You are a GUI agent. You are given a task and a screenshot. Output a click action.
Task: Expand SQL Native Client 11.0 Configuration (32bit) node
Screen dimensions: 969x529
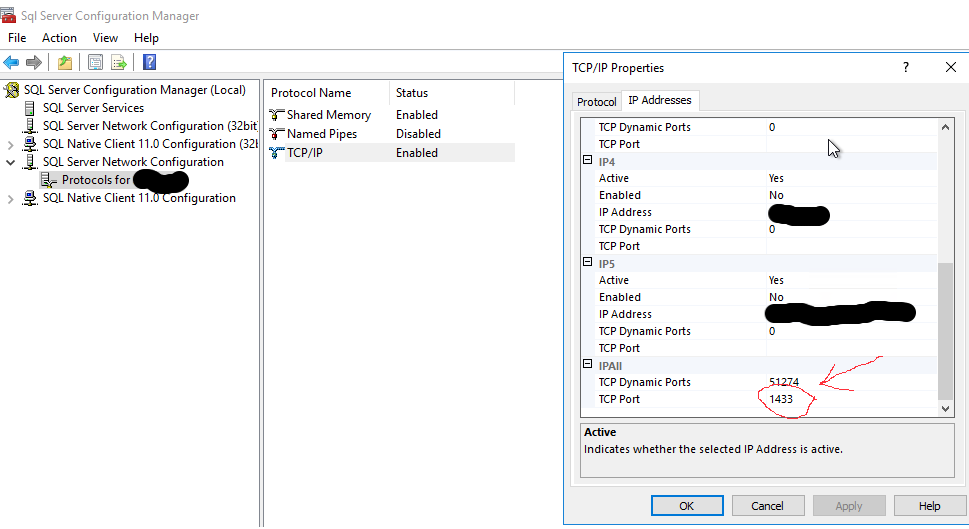(10, 145)
